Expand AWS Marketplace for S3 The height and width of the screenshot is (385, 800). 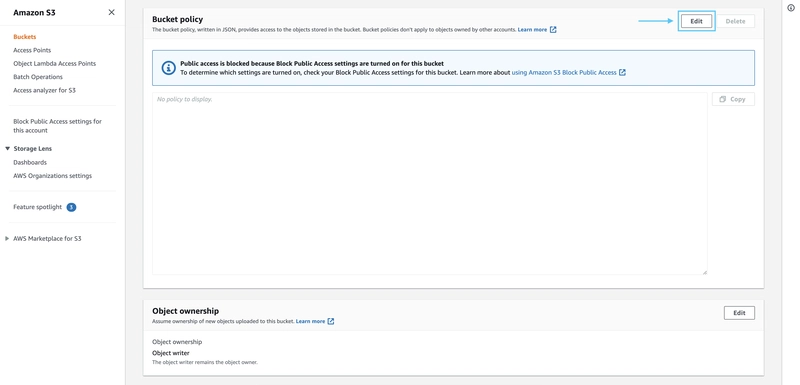7,238
